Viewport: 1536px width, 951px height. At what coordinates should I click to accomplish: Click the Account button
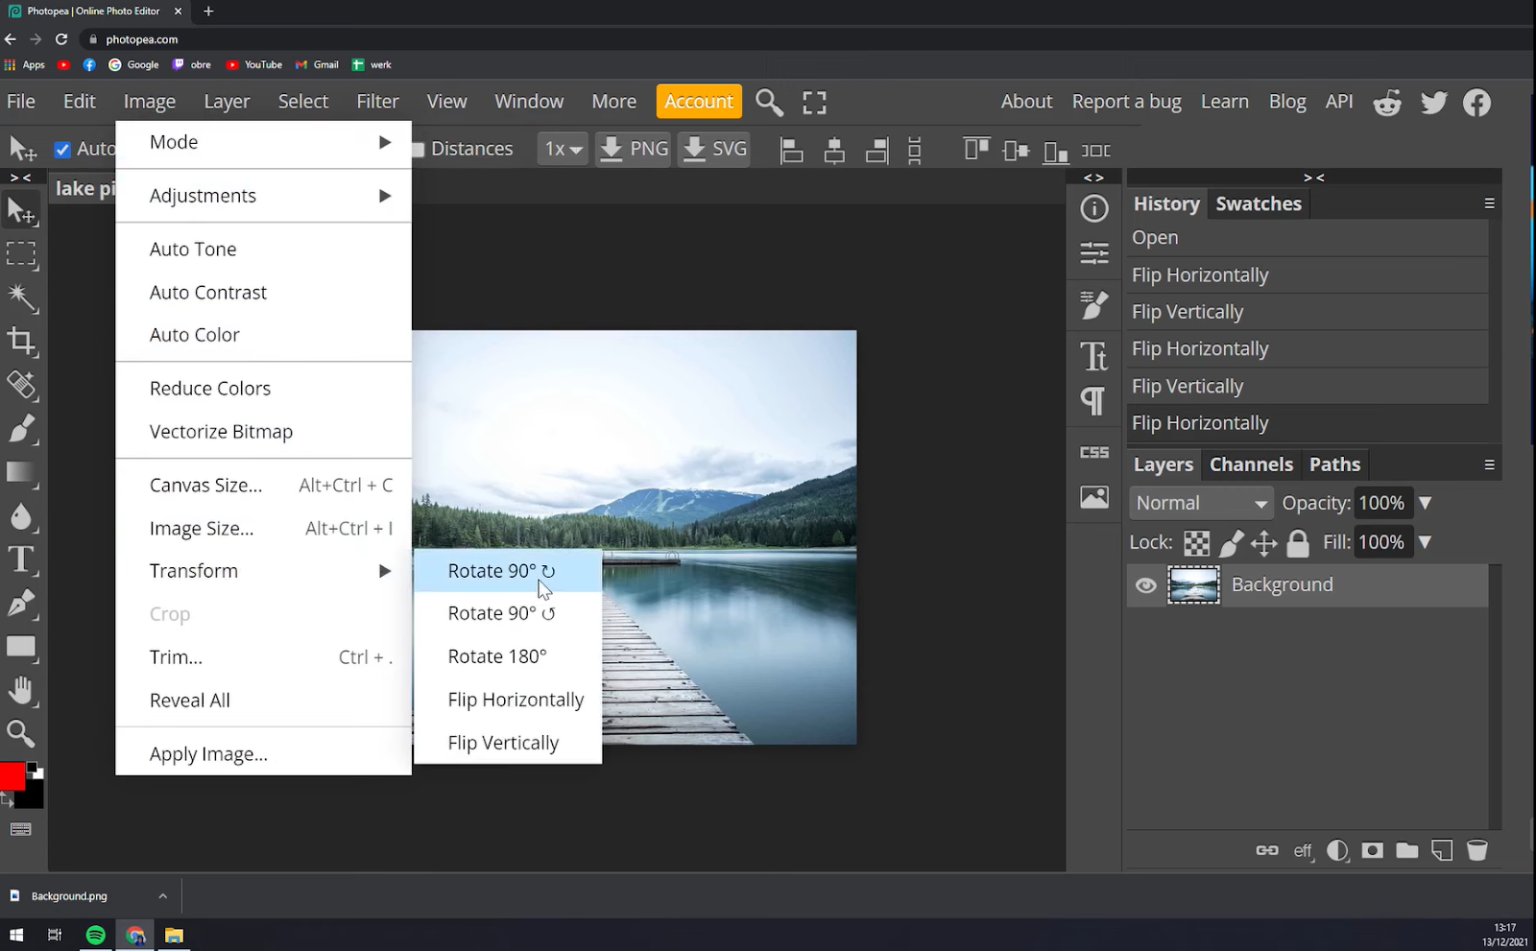pos(698,101)
